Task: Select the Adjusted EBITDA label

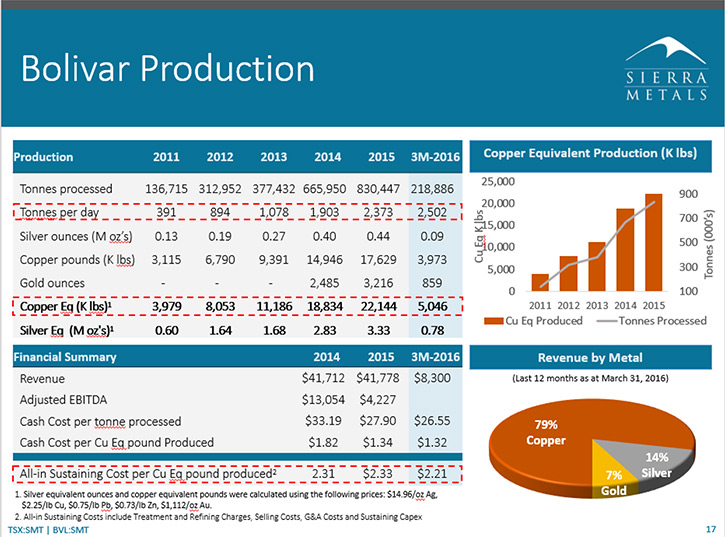Action: (63, 400)
